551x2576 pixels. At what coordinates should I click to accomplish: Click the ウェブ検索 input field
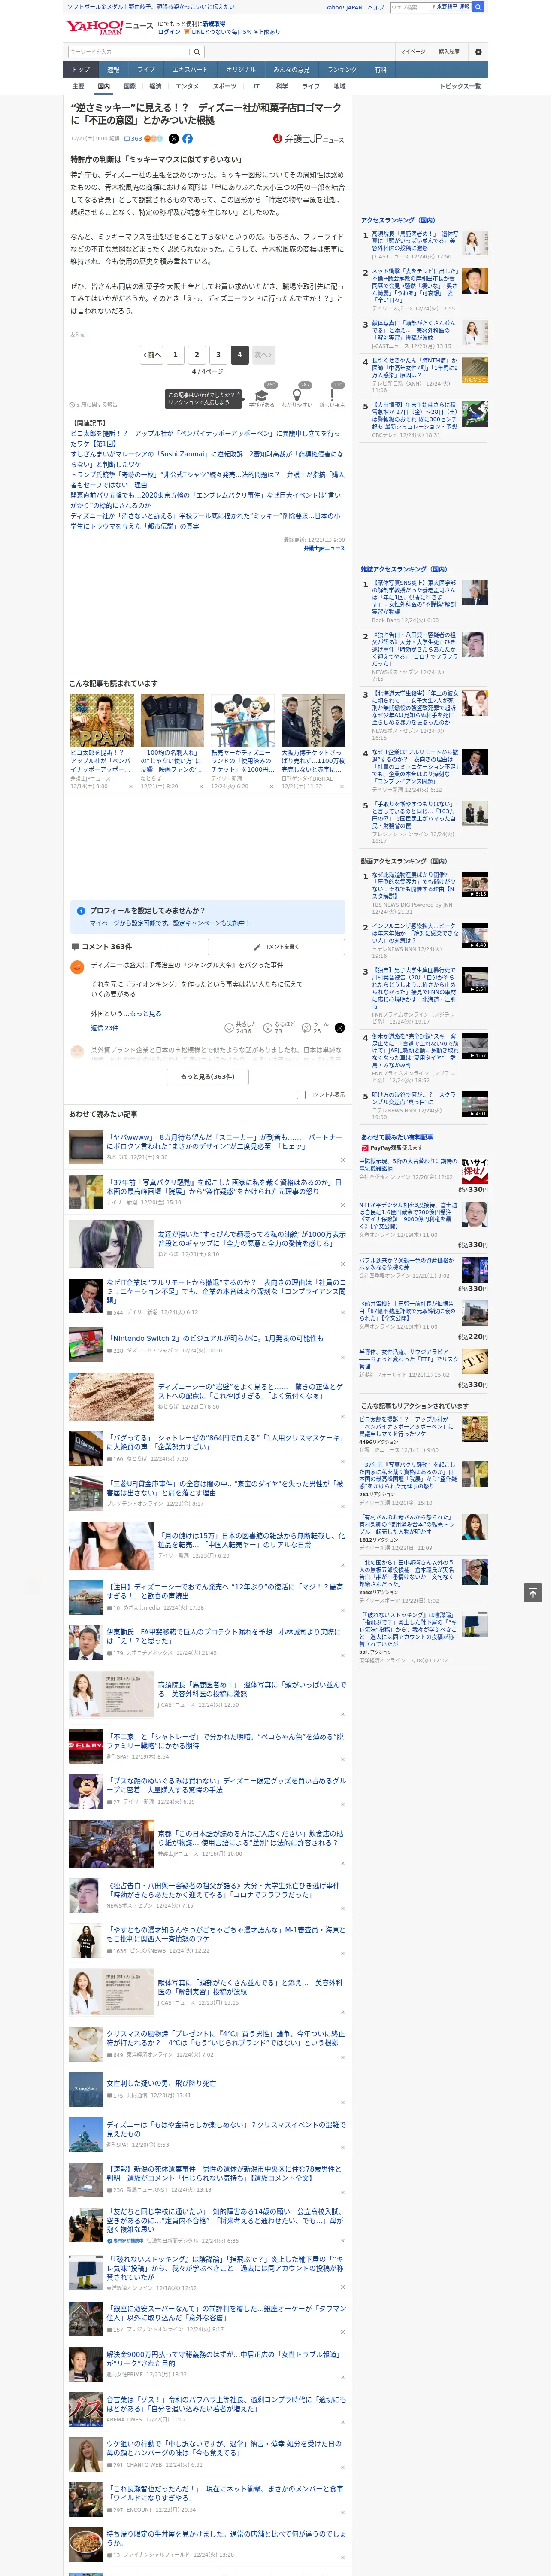(410, 7)
